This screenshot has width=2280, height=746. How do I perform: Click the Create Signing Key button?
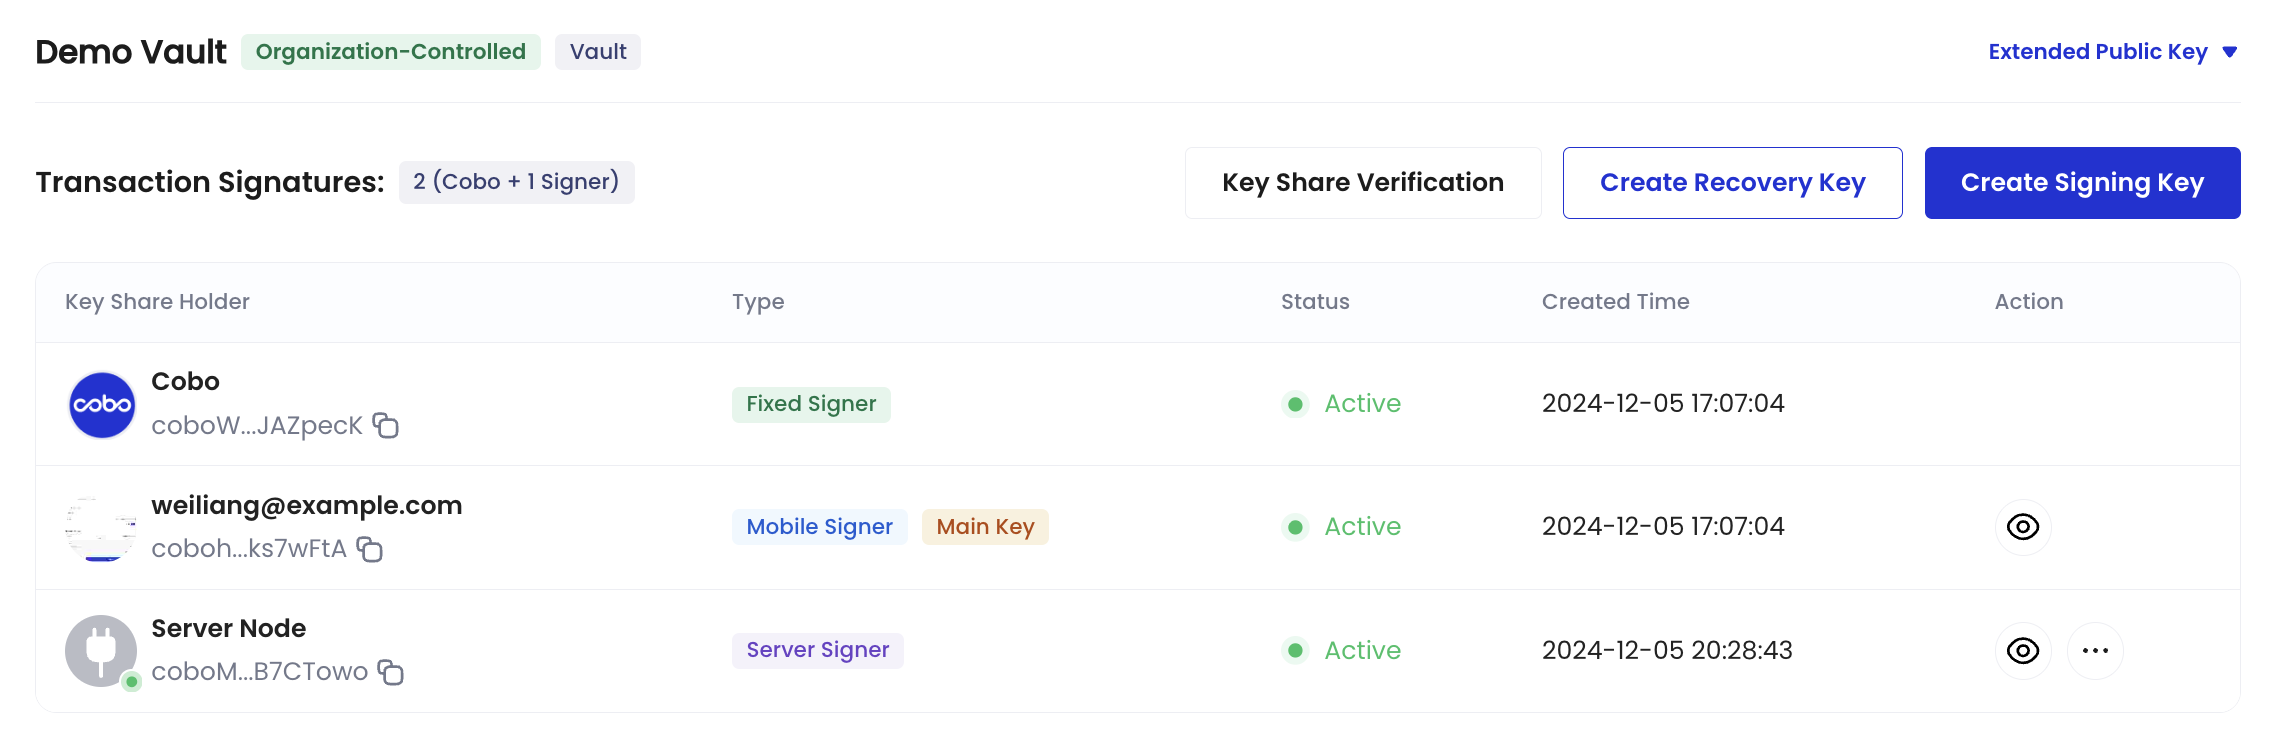click(x=2082, y=183)
